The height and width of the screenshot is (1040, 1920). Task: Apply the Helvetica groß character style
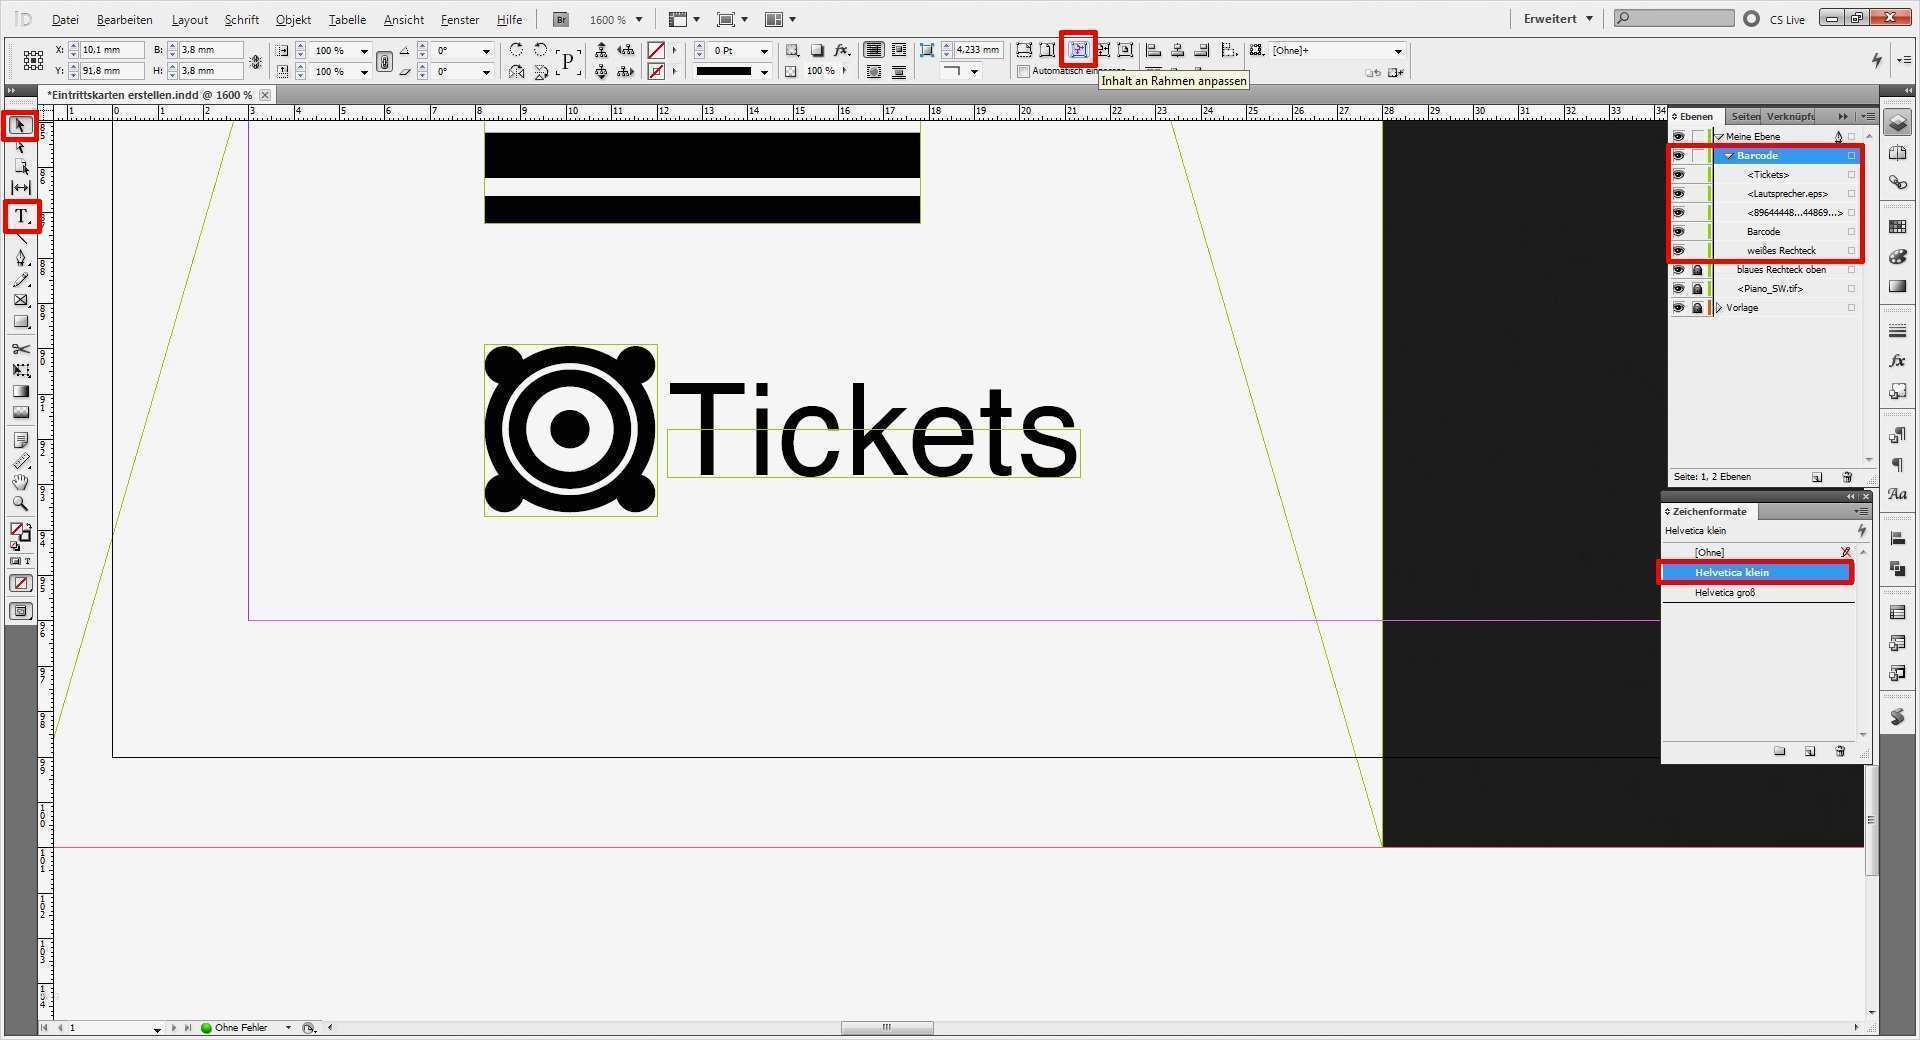click(x=1725, y=592)
